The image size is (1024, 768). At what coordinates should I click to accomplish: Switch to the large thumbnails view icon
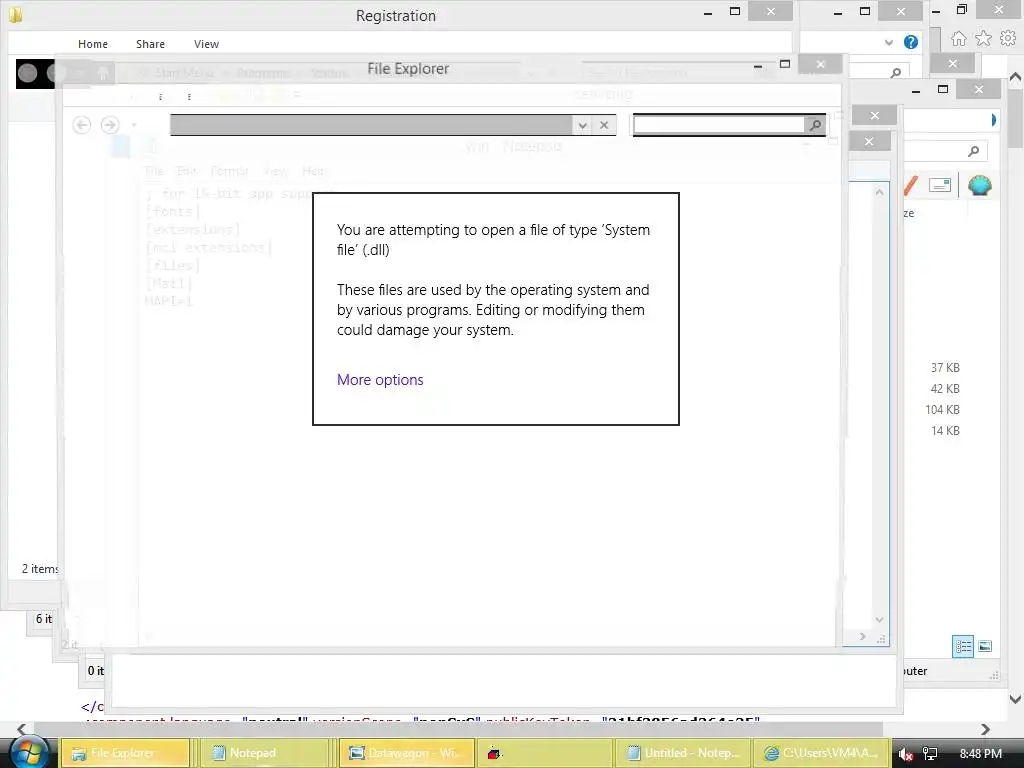click(985, 647)
